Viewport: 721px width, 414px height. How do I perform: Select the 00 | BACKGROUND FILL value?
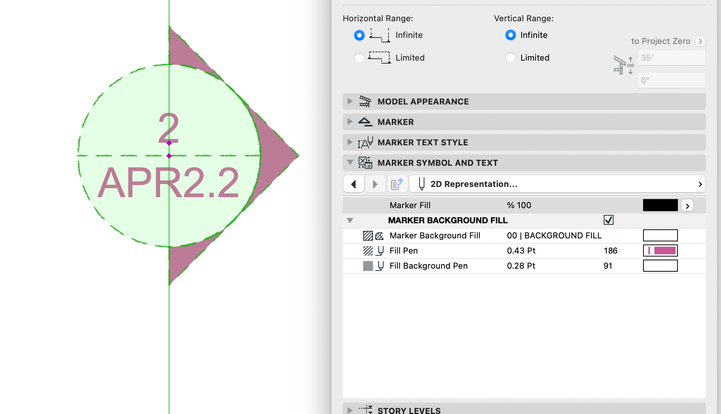[554, 236]
